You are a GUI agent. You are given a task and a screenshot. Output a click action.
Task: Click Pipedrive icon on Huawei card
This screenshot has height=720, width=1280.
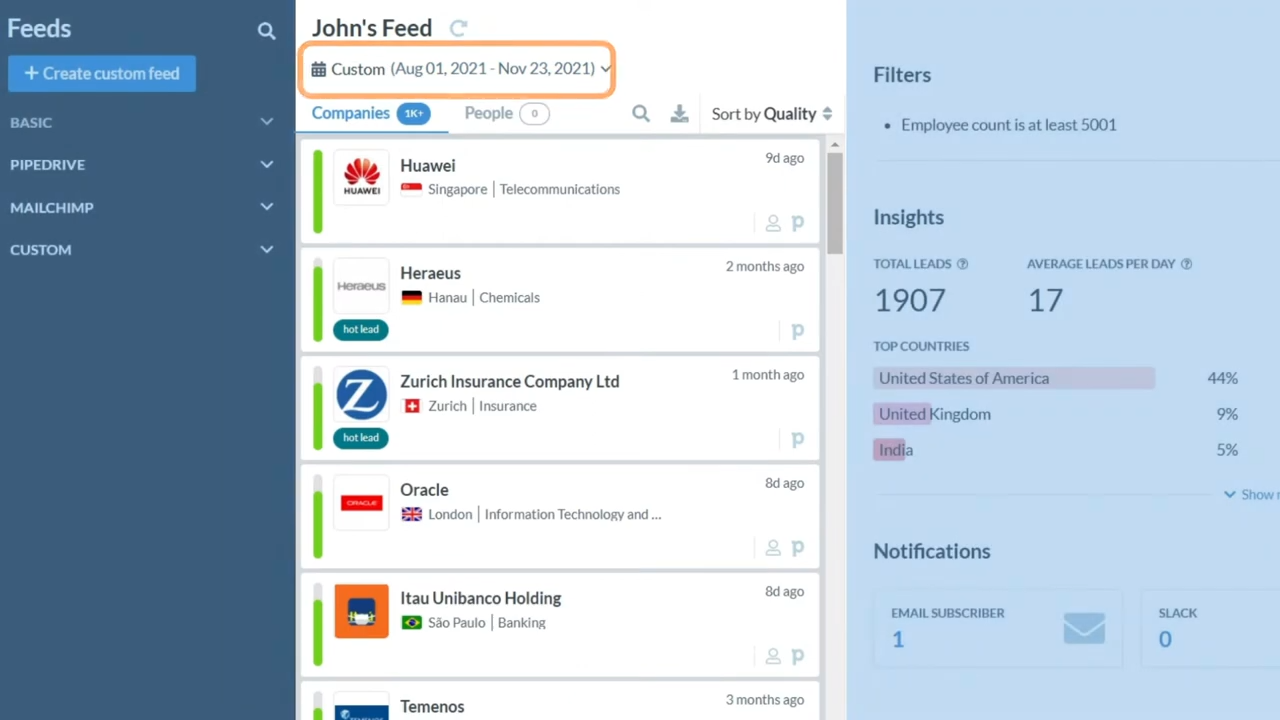pos(797,223)
